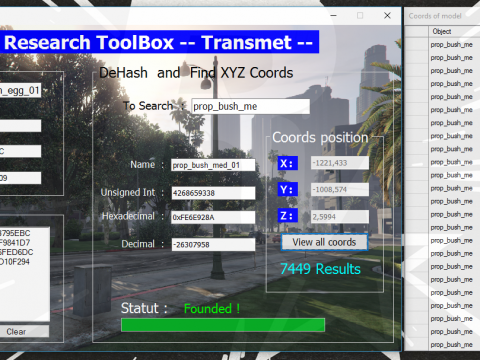480x360 pixels.
Task: Click the Decimal field showing -26307958
Action: pyautogui.click(x=213, y=245)
